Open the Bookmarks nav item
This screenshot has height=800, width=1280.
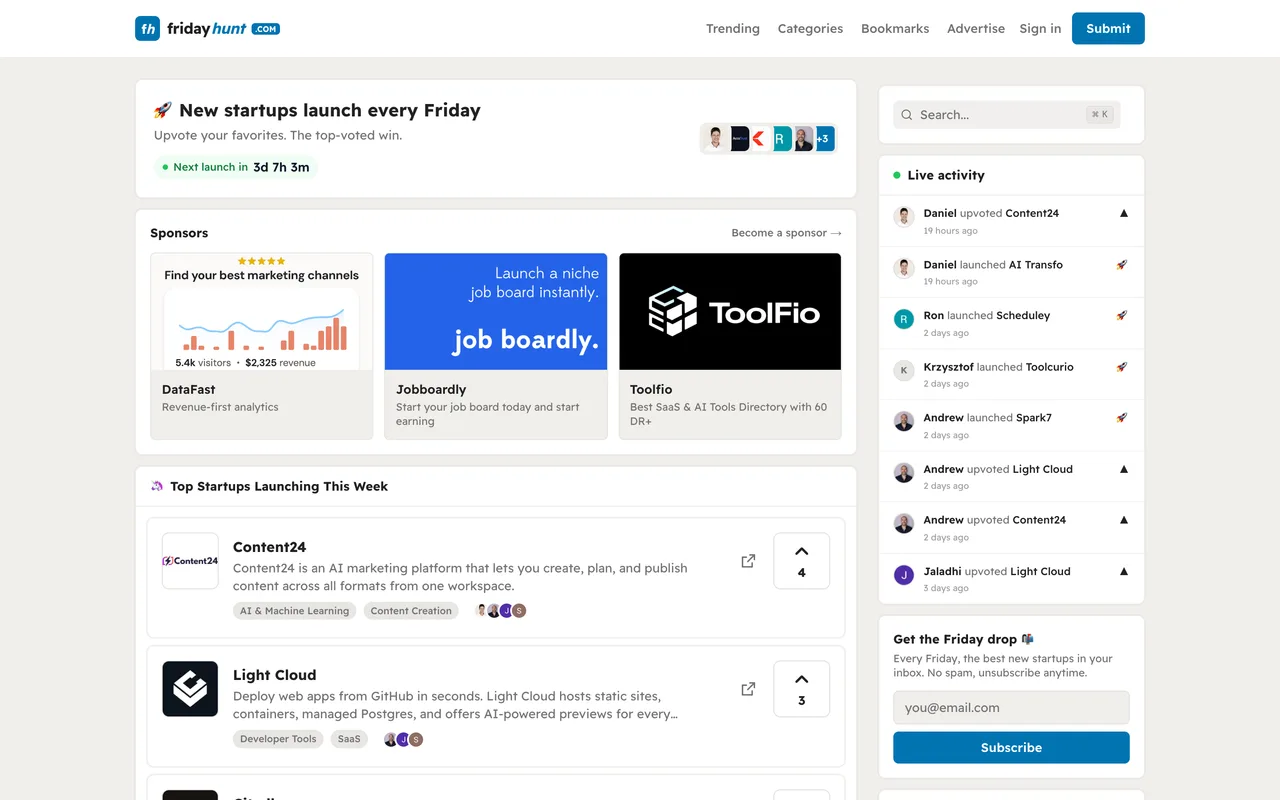[x=895, y=28]
